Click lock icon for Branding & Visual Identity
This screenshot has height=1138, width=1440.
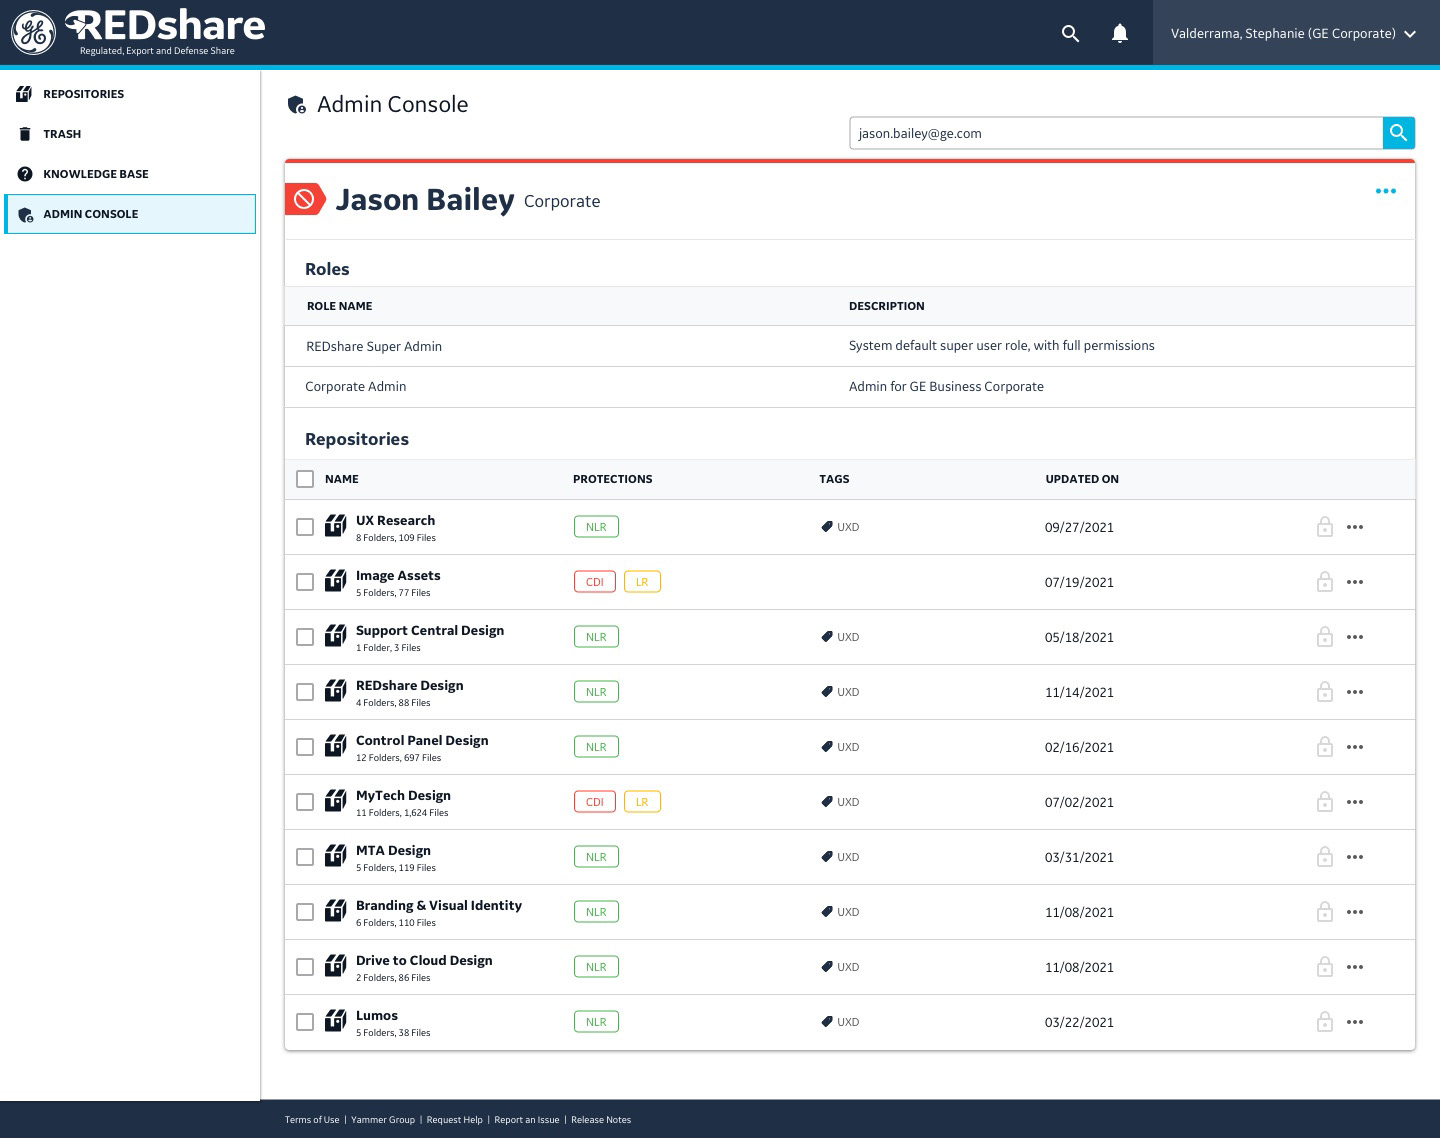click(1325, 911)
